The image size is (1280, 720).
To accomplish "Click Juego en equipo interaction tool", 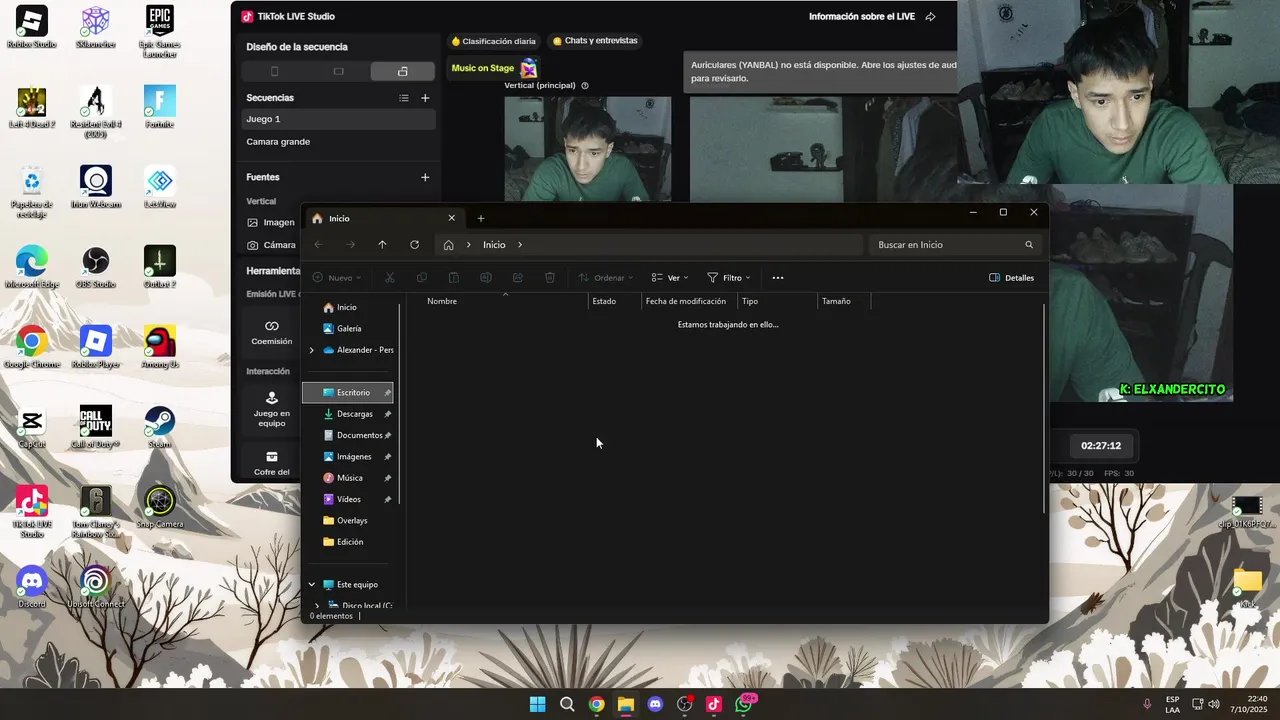I will coord(271,408).
